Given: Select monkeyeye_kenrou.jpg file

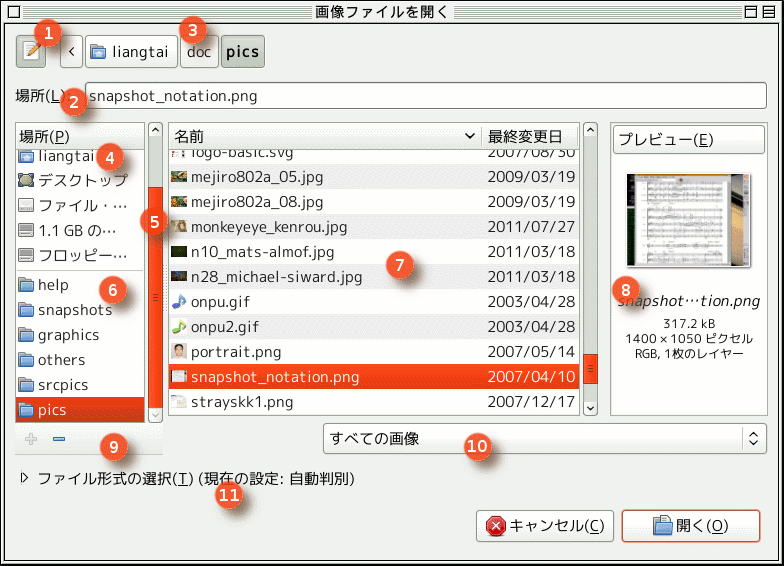Looking at the screenshot, I should tap(374, 226).
